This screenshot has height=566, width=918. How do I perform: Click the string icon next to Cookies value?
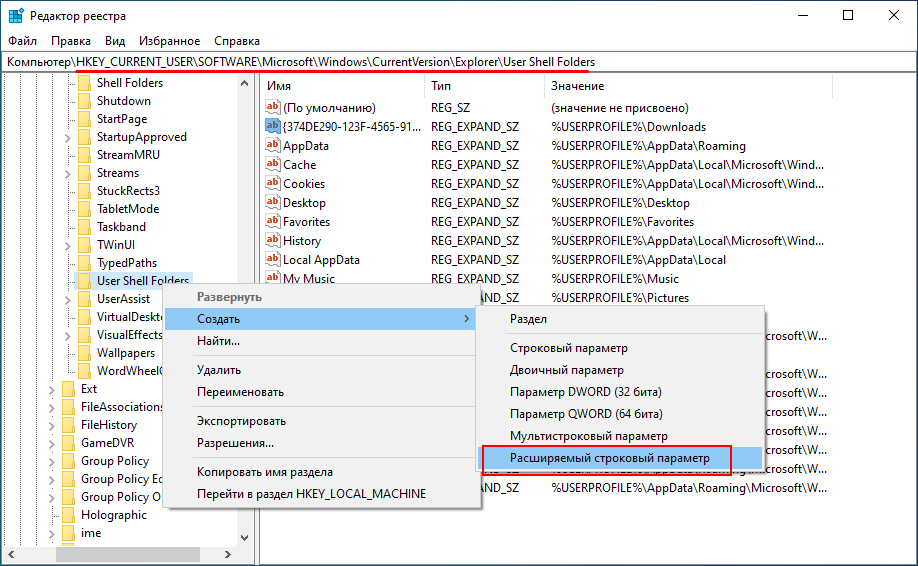[x=272, y=183]
